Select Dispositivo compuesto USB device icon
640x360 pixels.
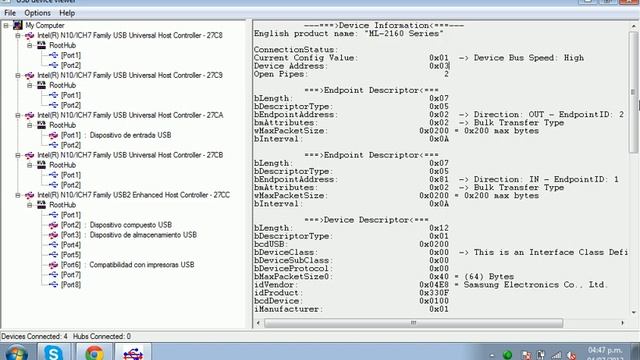coord(53,225)
